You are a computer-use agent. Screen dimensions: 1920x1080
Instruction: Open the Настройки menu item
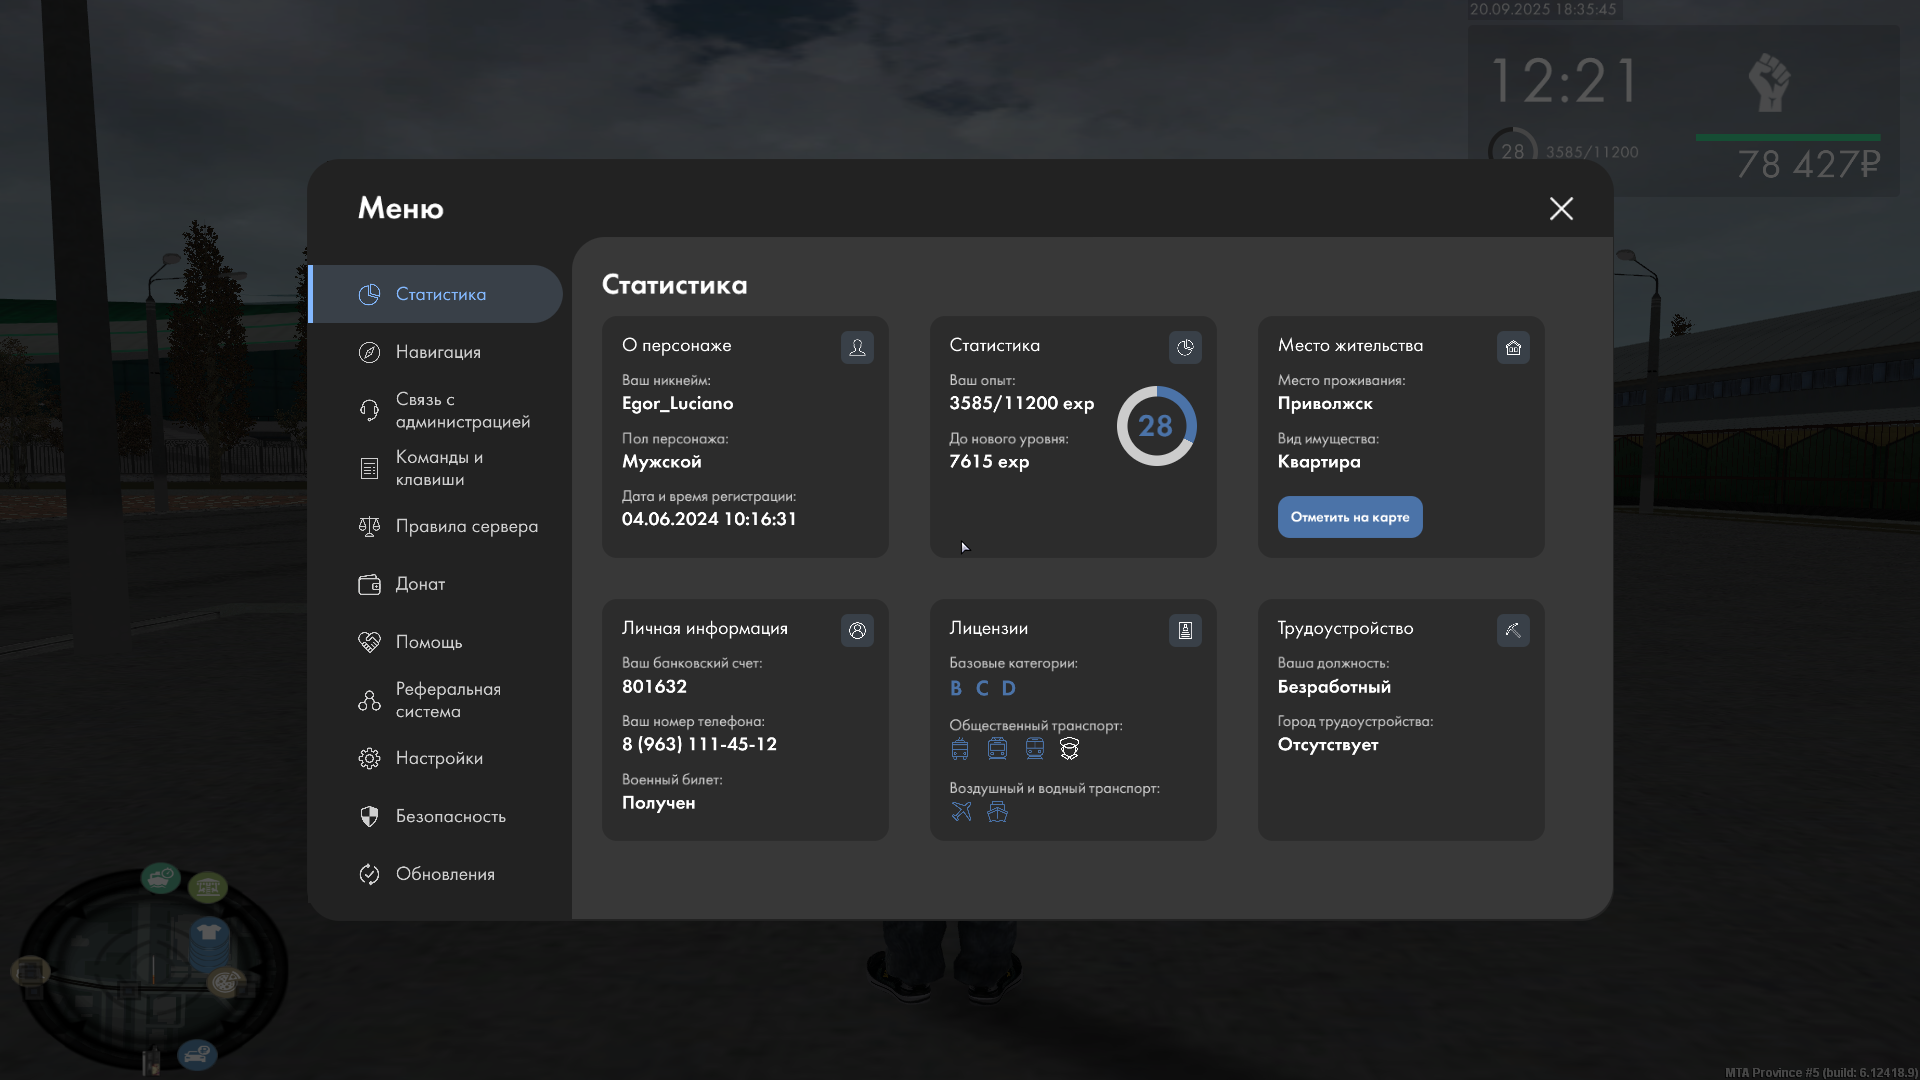point(439,758)
